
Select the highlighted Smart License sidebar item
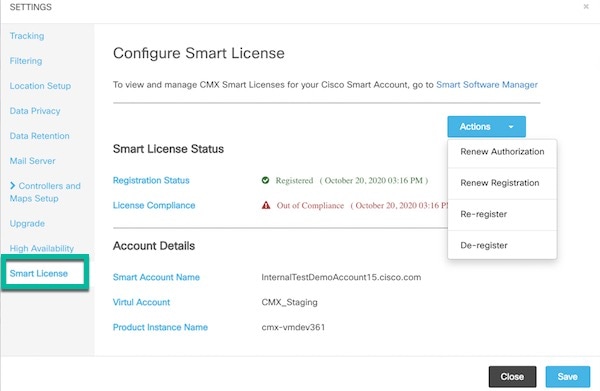(x=45, y=273)
